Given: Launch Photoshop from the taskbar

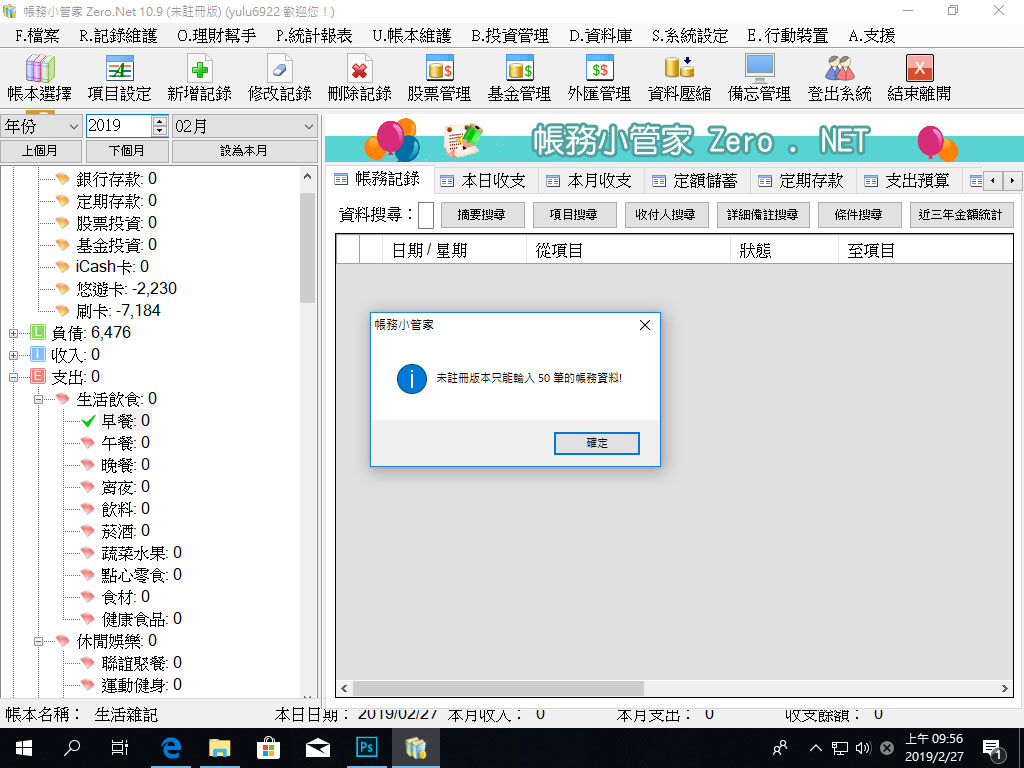Looking at the screenshot, I should click(366, 748).
